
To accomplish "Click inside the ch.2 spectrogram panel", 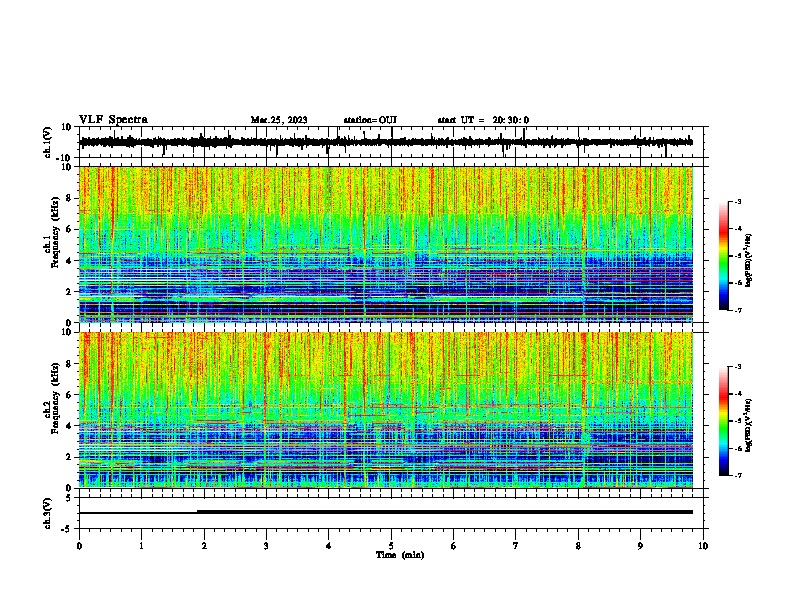I will coord(386,410).
